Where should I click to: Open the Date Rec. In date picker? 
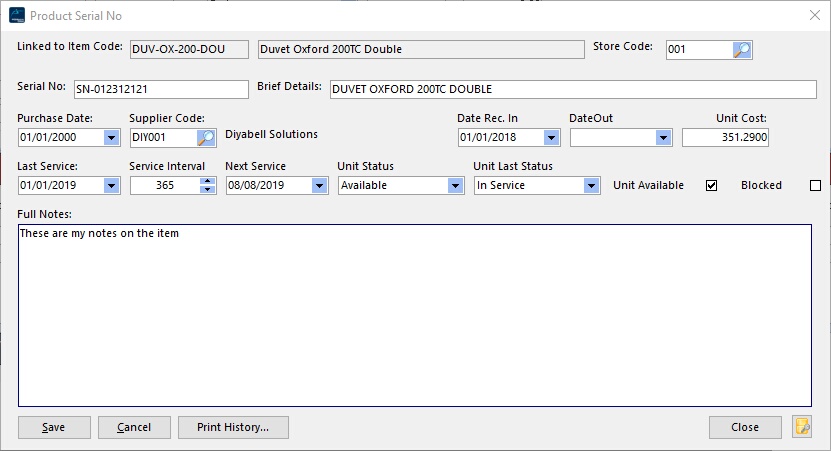click(x=551, y=138)
